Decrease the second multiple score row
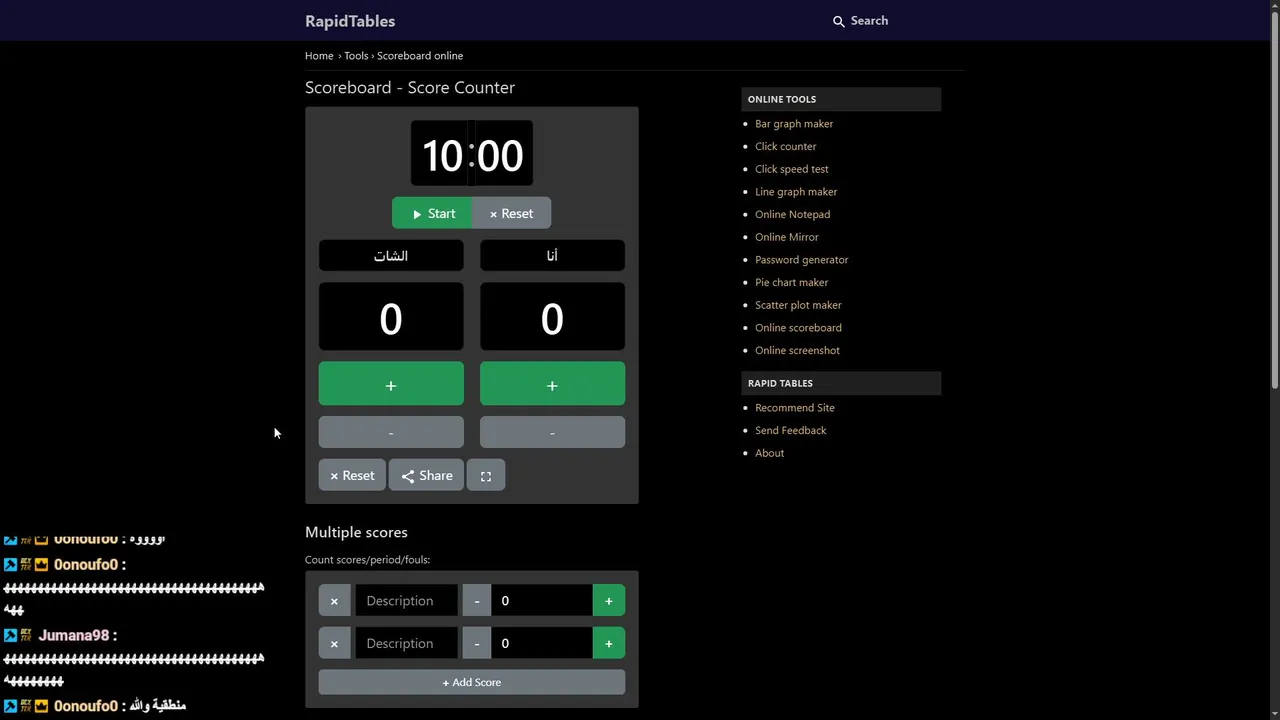Image resolution: width=1280 pixels, height=720 pixels. (x=477, y=644)
